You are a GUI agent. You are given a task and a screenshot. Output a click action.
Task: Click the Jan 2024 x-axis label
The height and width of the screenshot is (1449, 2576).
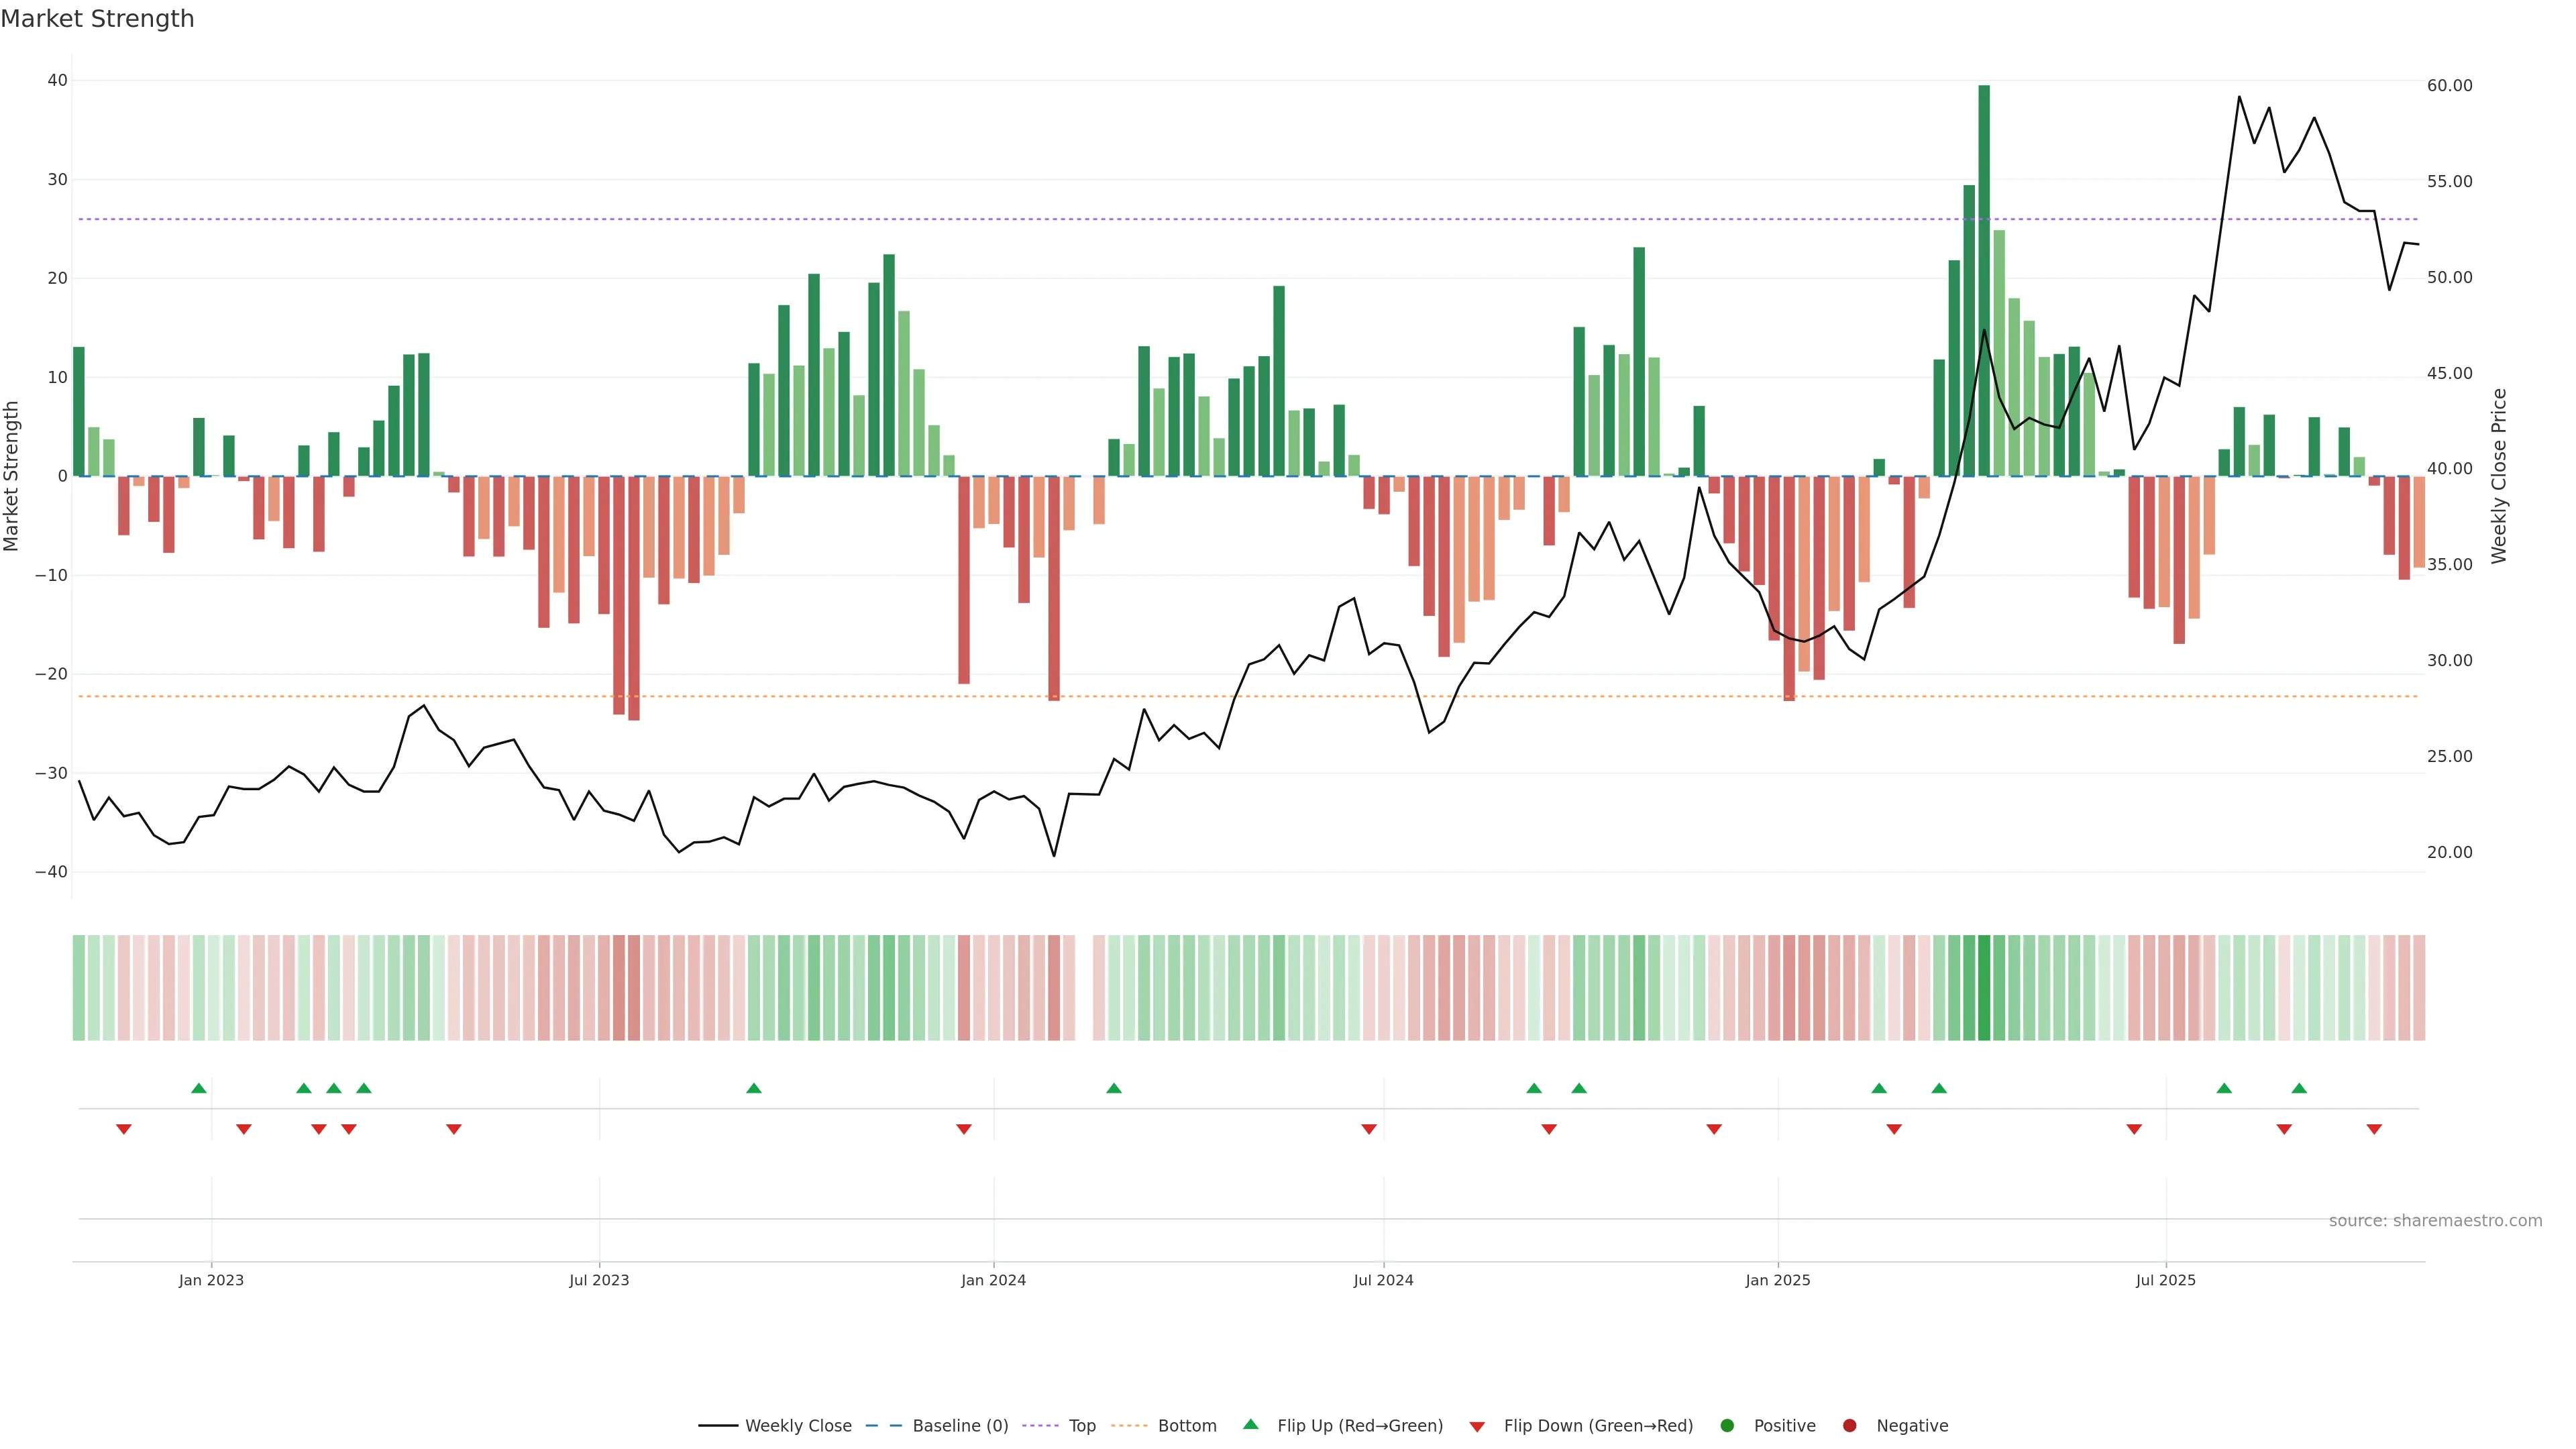[x=993, y=1280]
